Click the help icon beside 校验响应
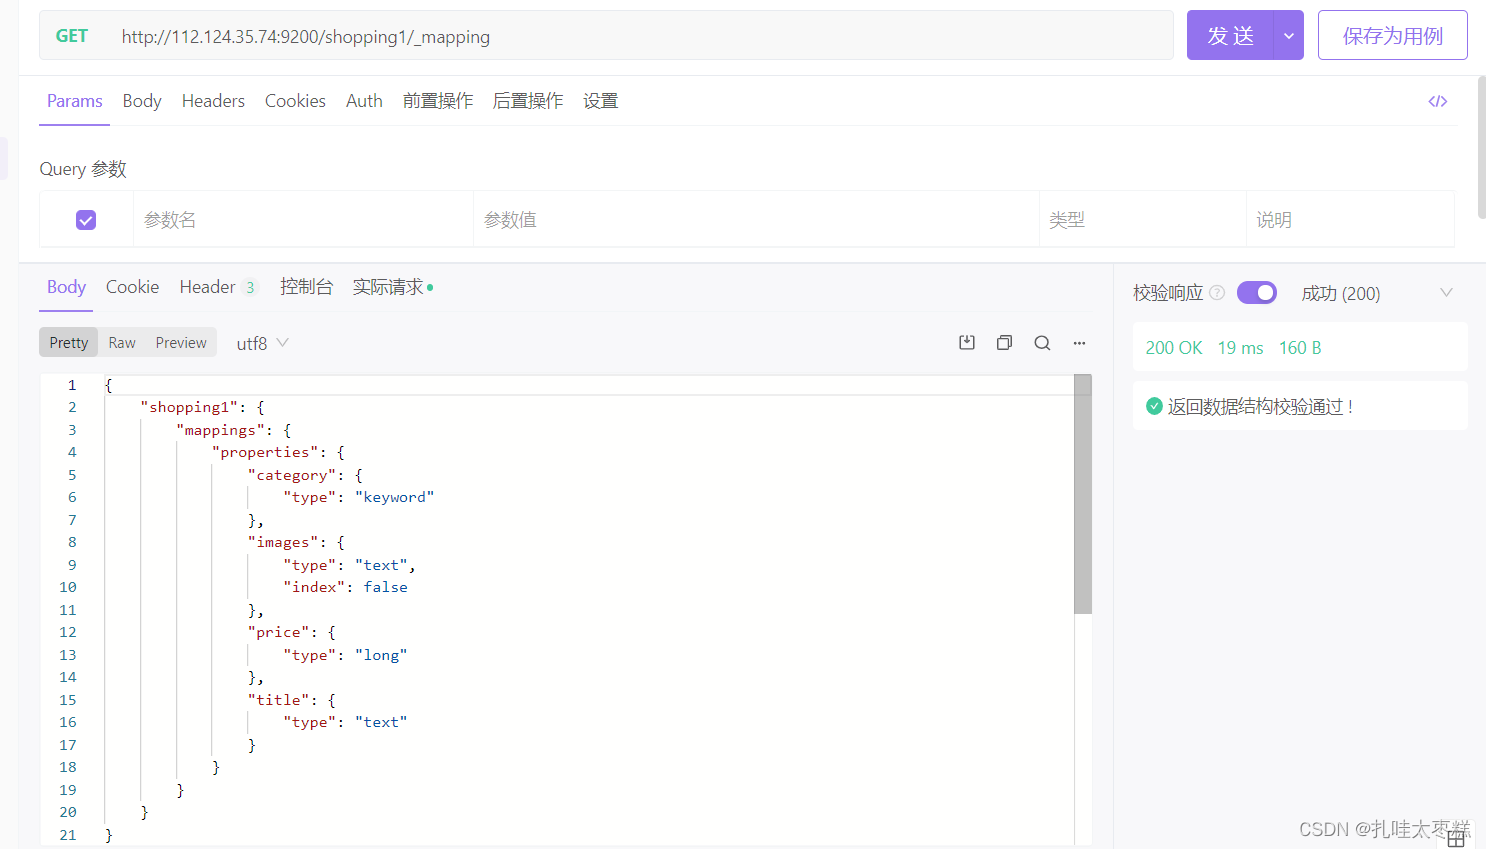The height and width of the screenshot is (849, 1486). tap(1217, 293)
